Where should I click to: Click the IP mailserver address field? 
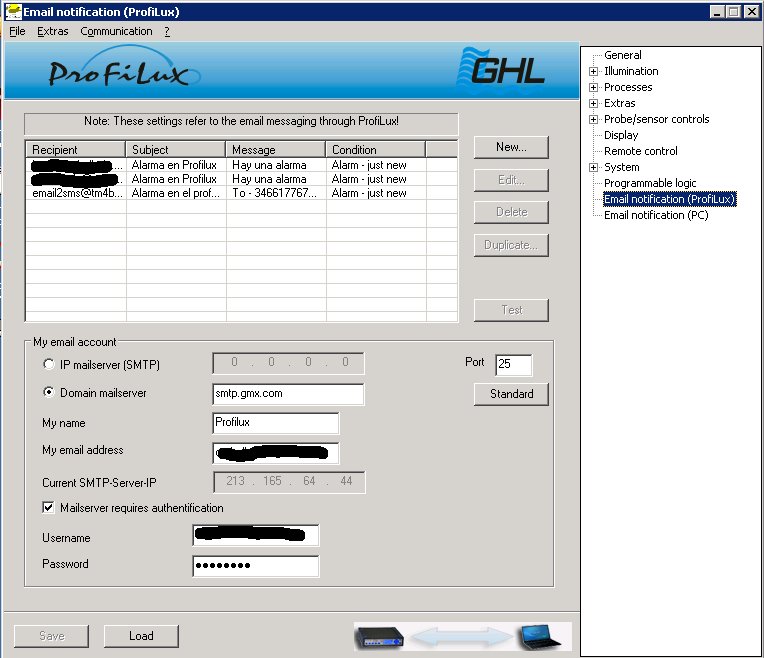[x=288, y=363]
